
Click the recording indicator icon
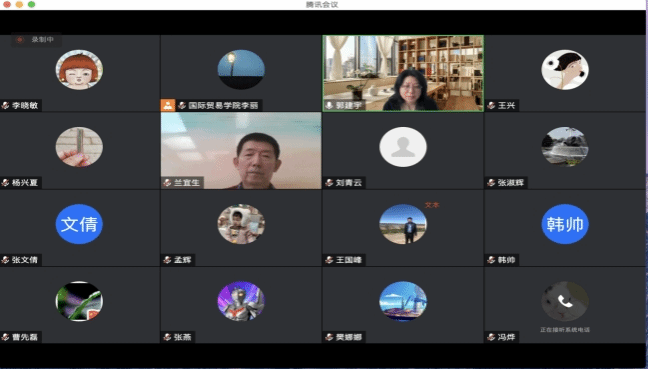19,40
